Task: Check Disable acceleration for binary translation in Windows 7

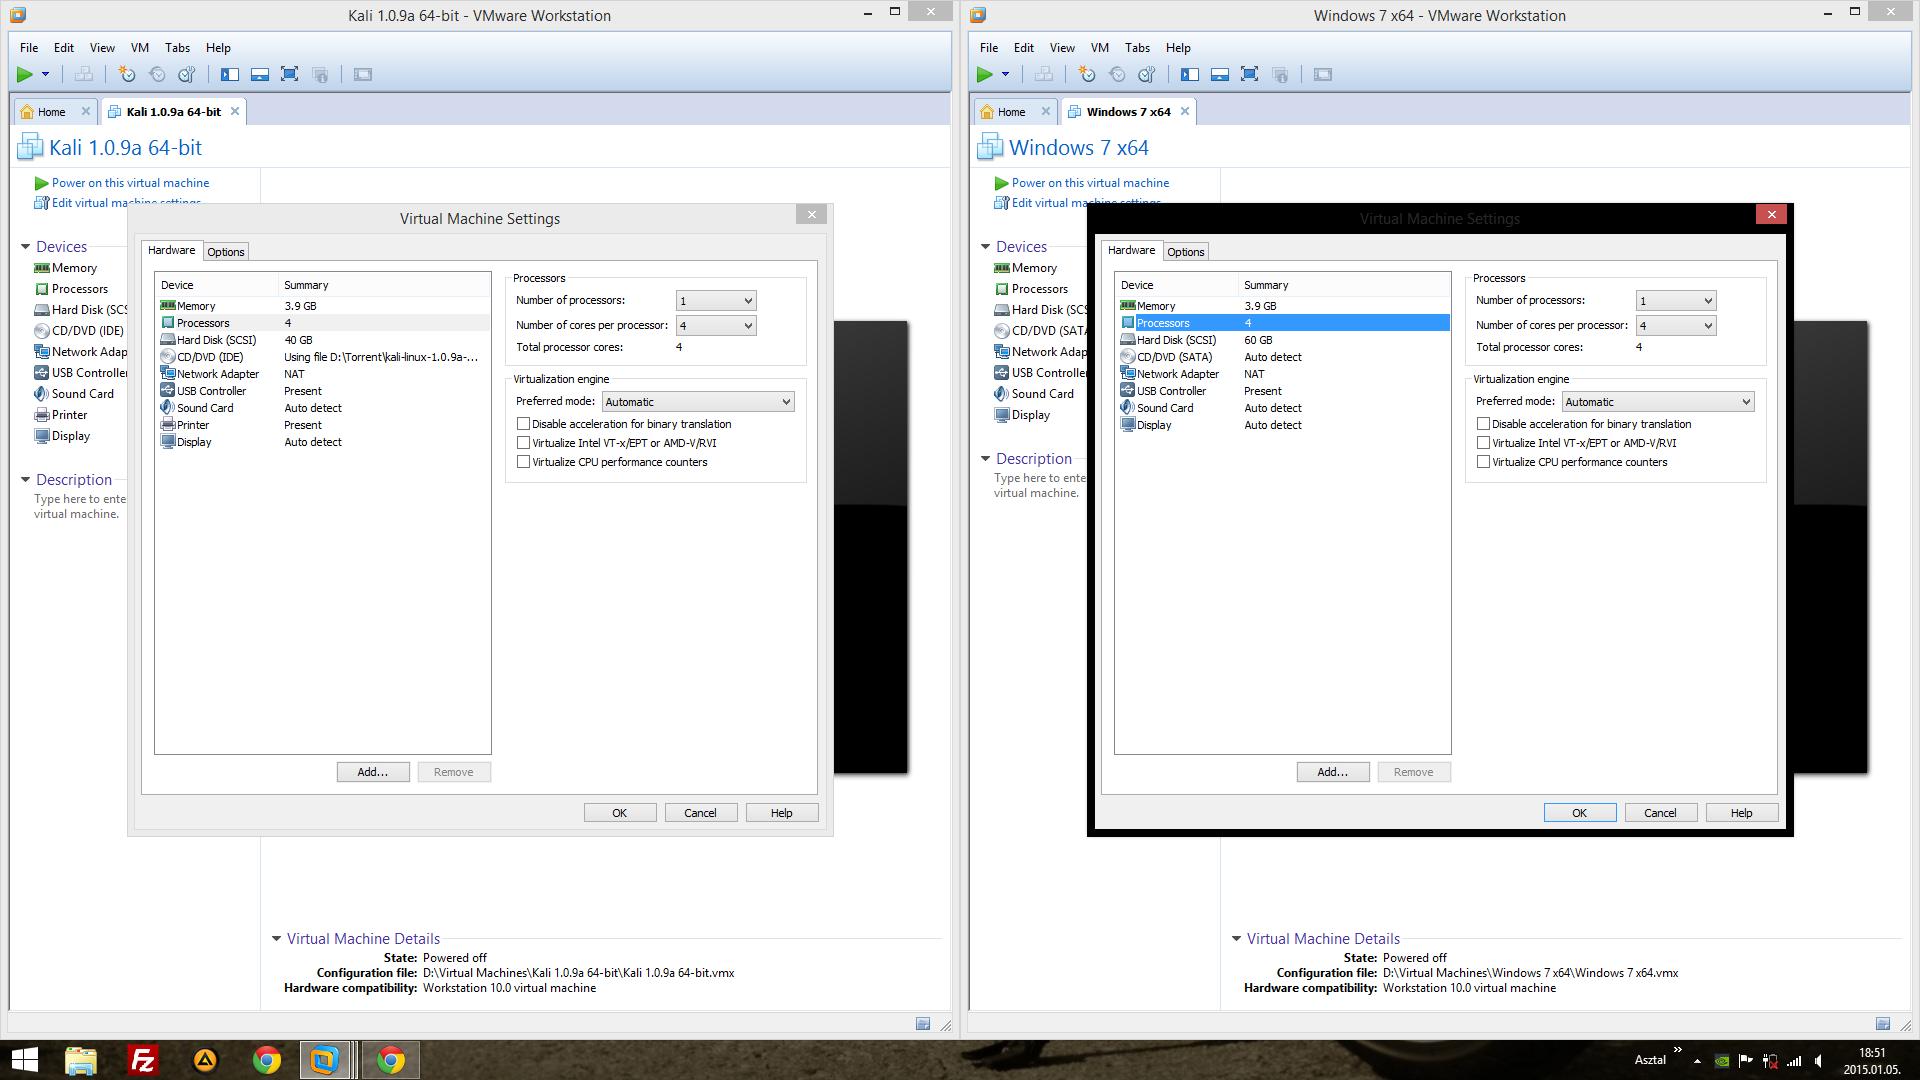Action: (x=1483, y=424)
